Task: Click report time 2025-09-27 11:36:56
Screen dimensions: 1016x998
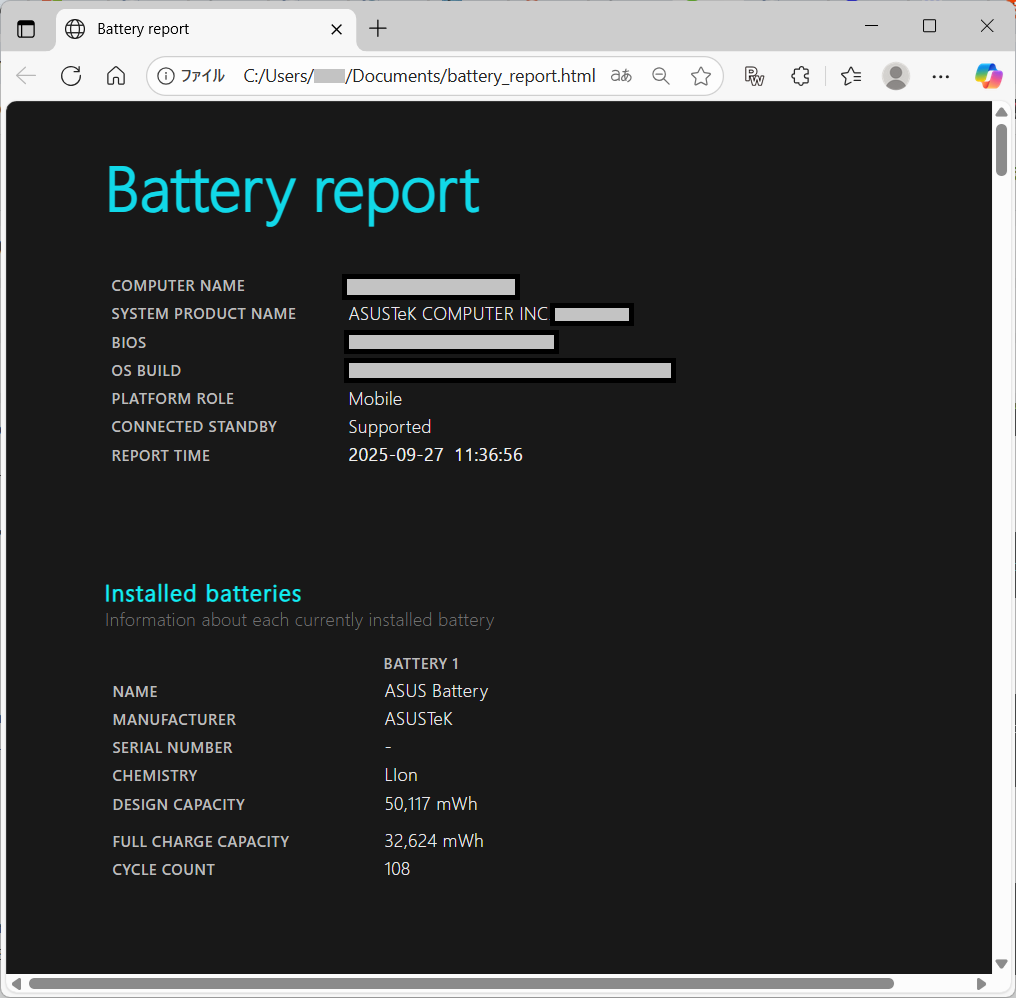Action: (435, 455)
